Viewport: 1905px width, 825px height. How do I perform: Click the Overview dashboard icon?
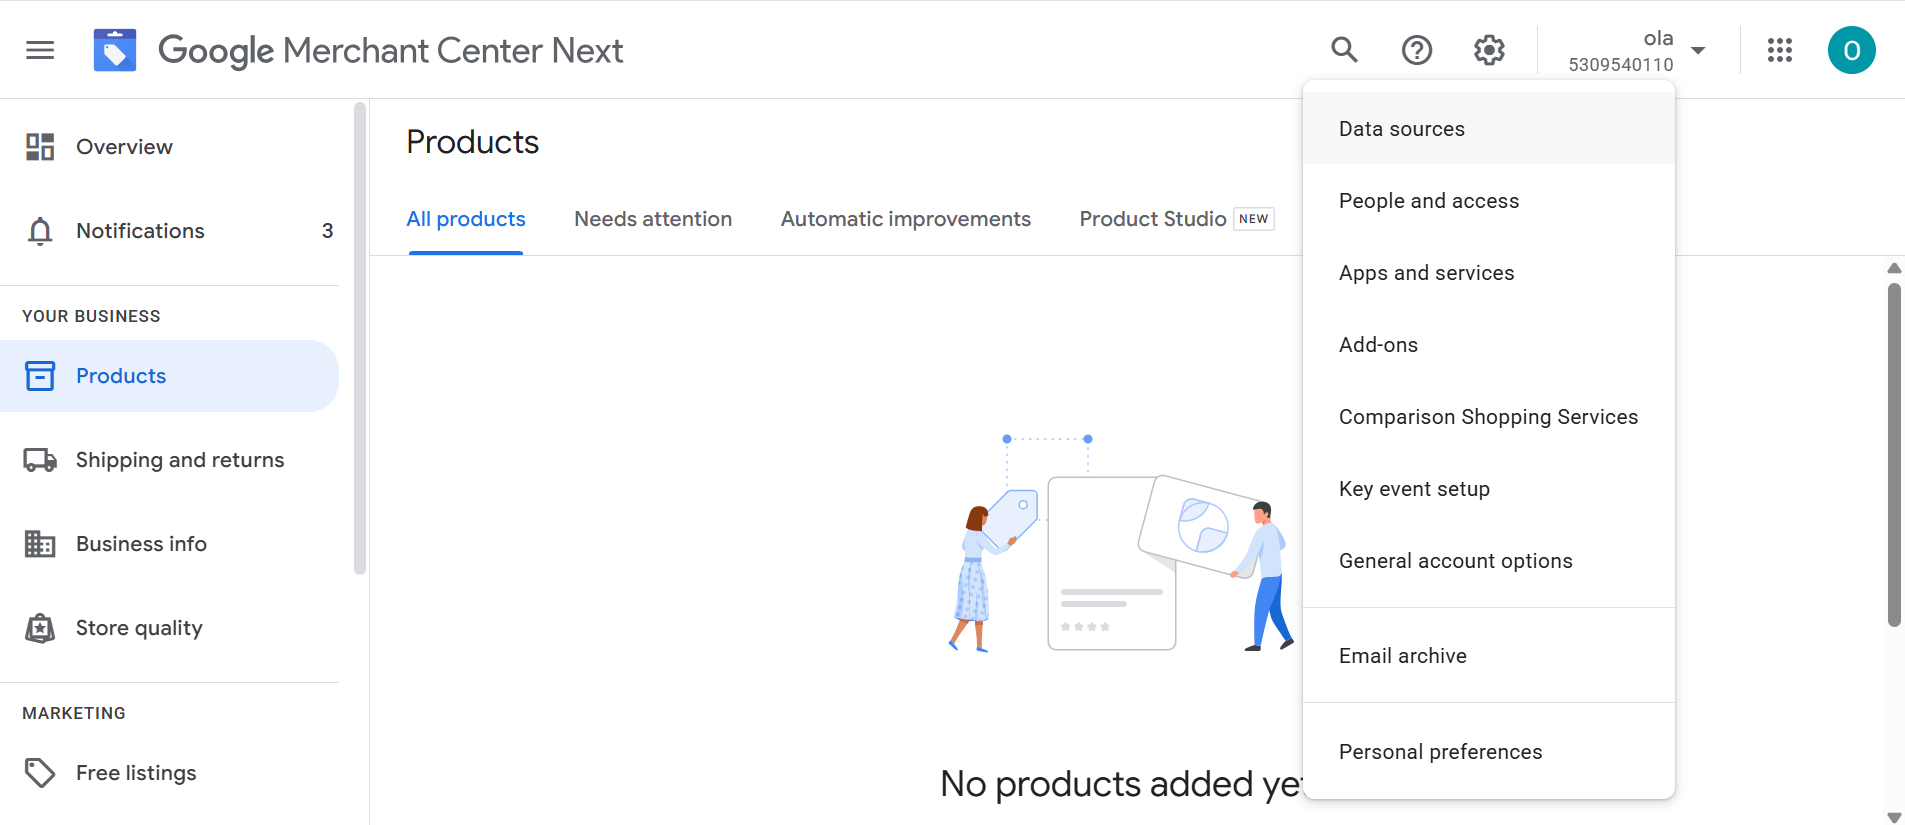[40, 147]
